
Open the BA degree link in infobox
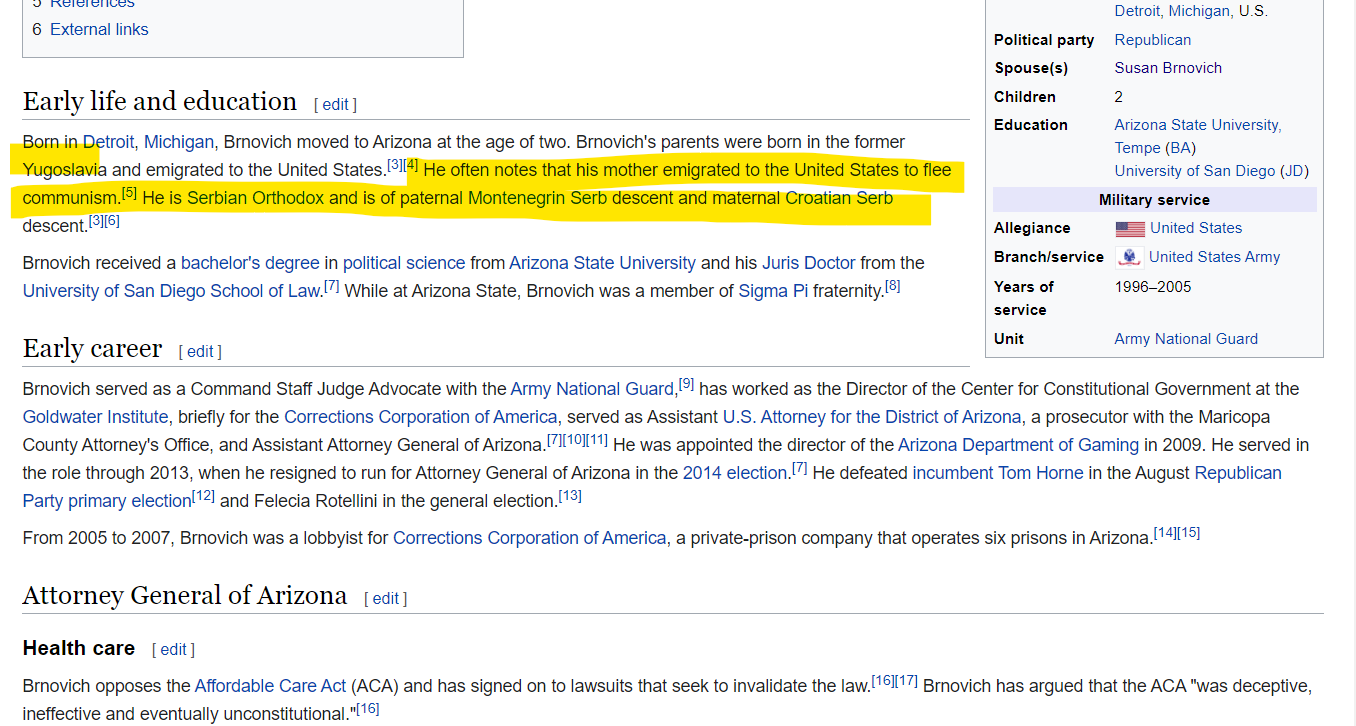(1181, 148)
